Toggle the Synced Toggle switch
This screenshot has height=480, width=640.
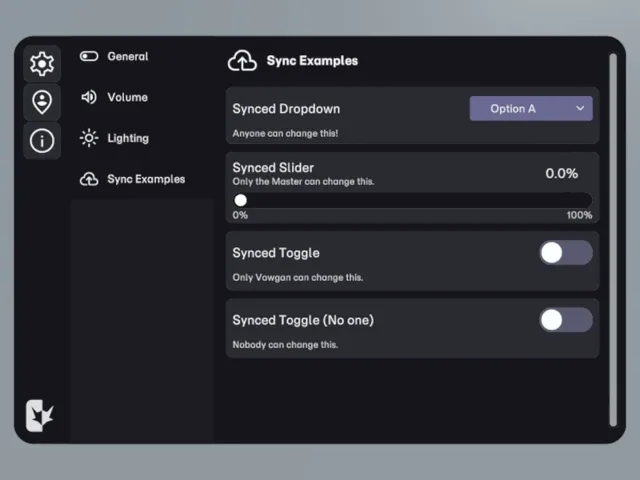pos(566,253)
